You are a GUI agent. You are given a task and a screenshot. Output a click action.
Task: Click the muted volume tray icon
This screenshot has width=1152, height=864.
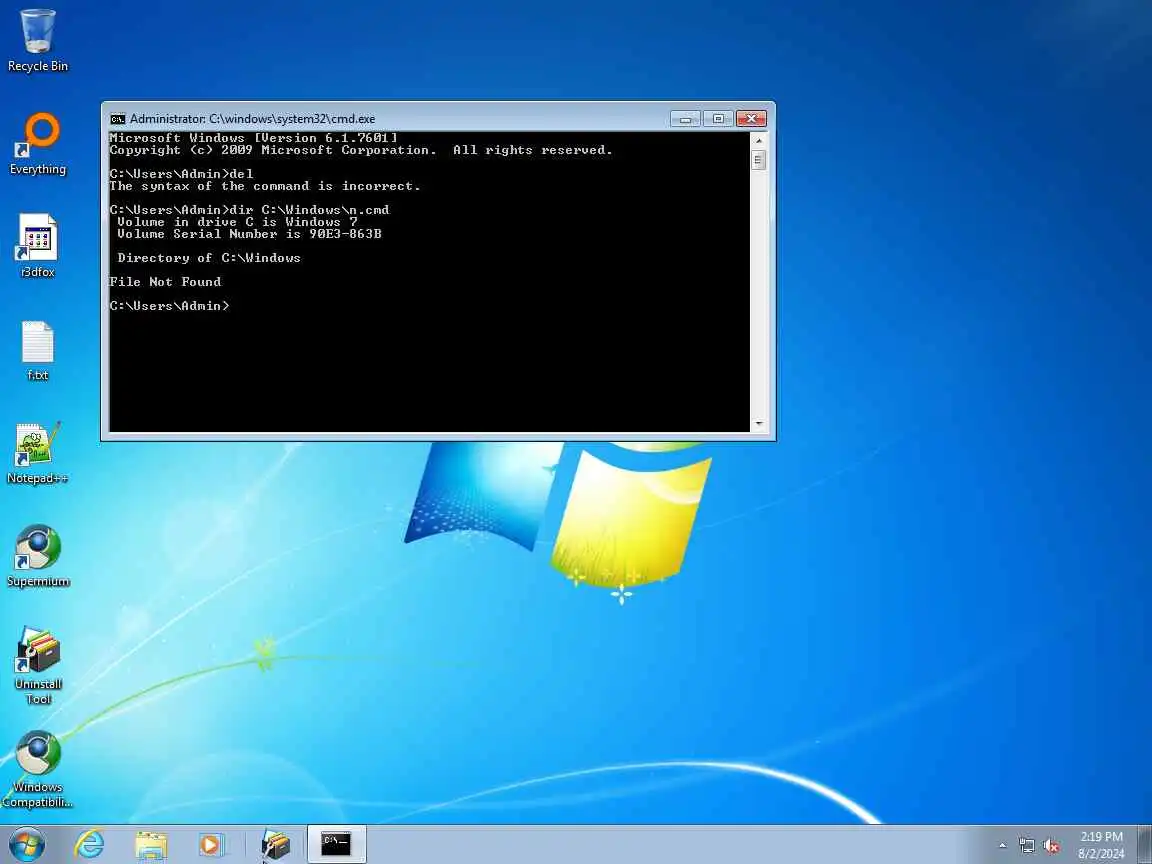tap(1051, 846)
